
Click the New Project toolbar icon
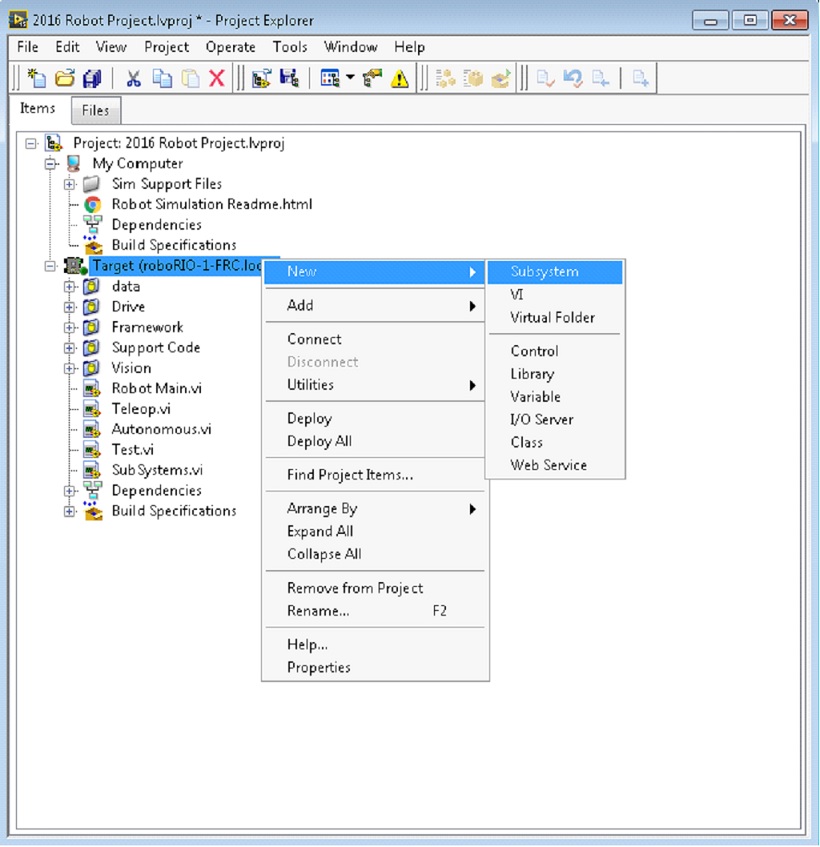coord(37,79)
